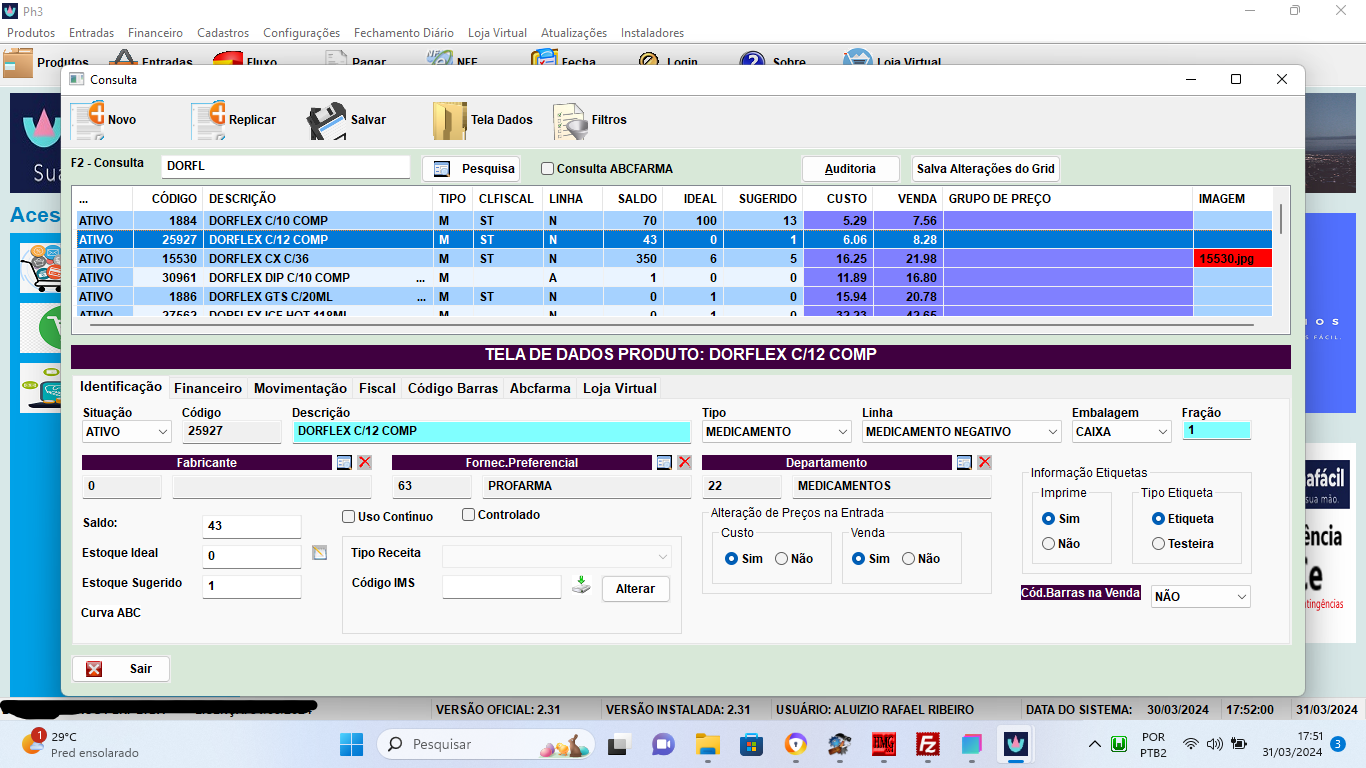The width and height of the screenshot is (1366, 768).
Task: Click the Código IMS input field
Action: (502, 587)
